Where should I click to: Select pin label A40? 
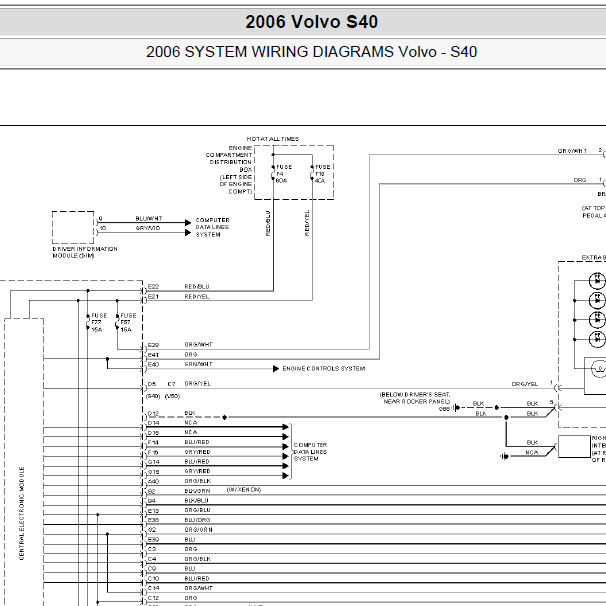[153, 482]
